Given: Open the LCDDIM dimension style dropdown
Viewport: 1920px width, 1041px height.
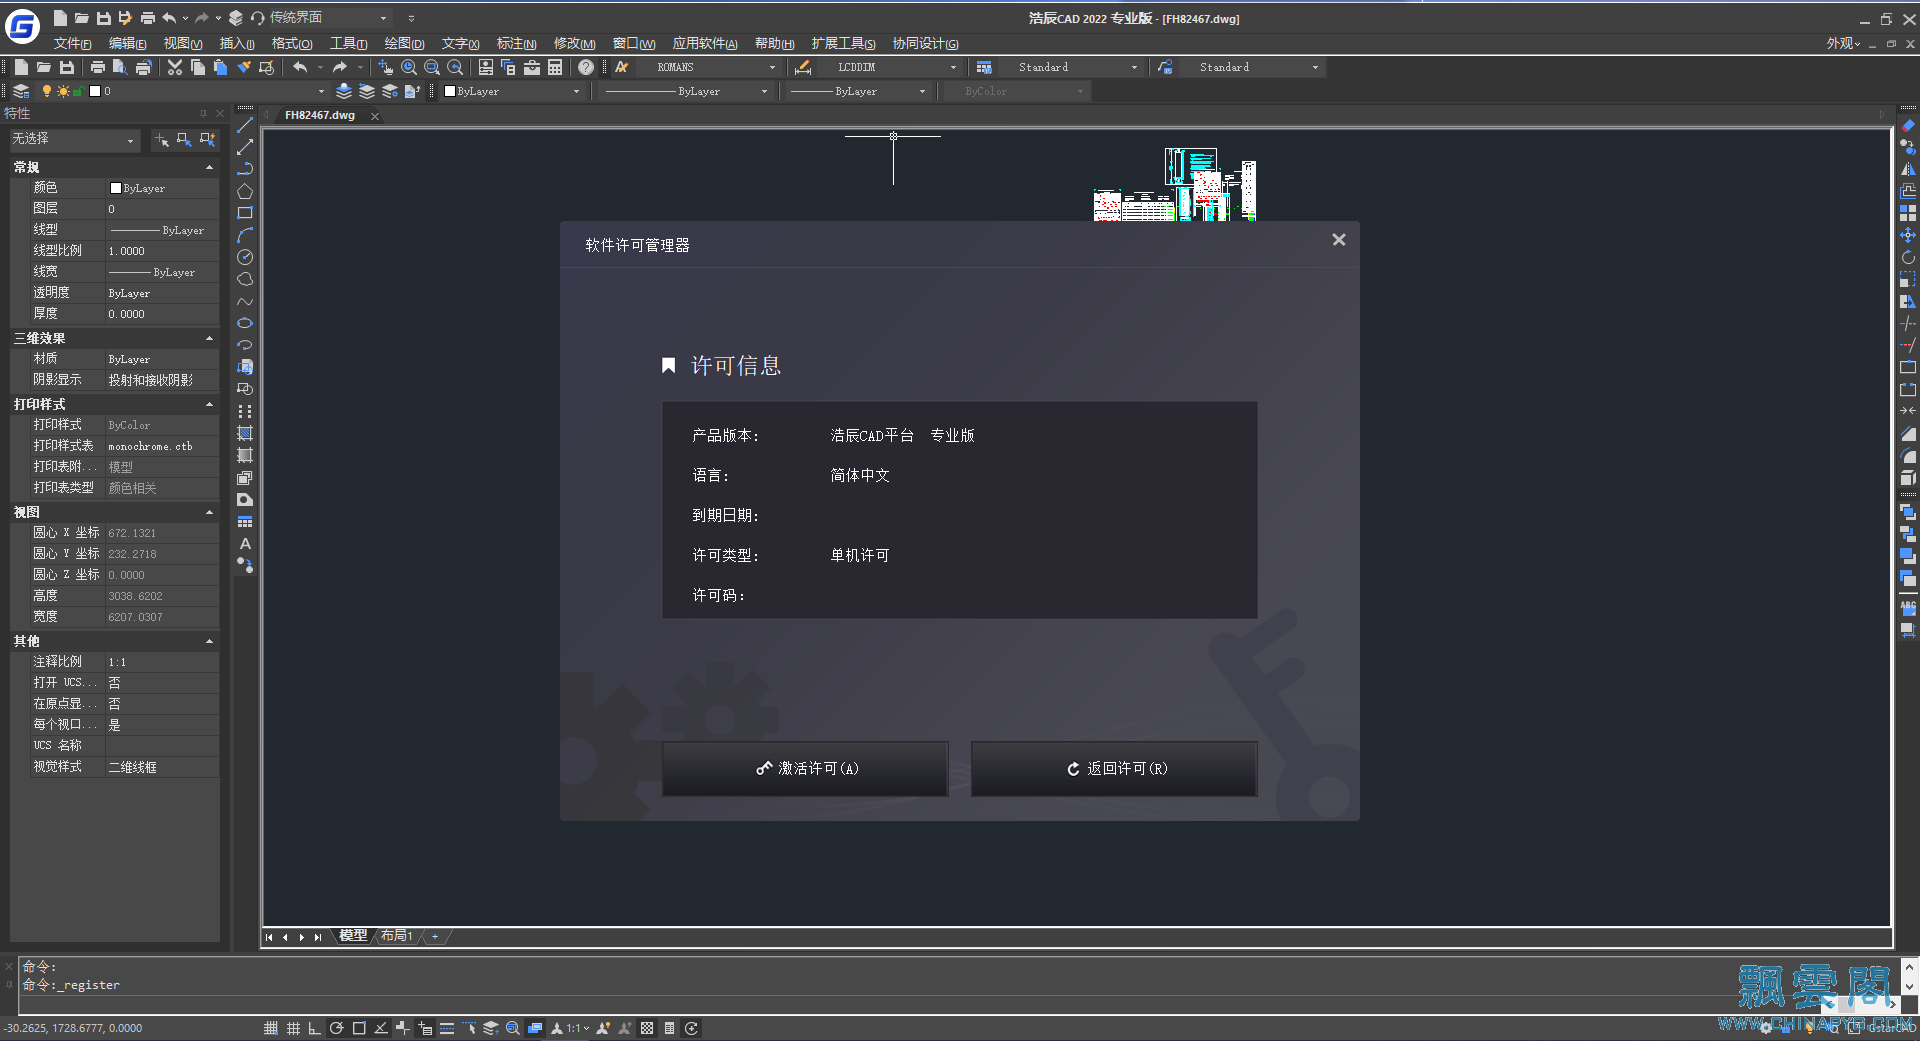Looking at the screenshot, I should (x=953, y=67).
